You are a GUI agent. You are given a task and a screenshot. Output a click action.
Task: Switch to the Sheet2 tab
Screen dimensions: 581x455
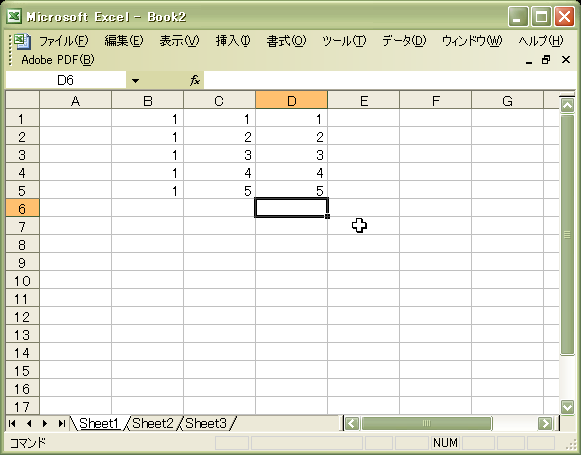153,423
